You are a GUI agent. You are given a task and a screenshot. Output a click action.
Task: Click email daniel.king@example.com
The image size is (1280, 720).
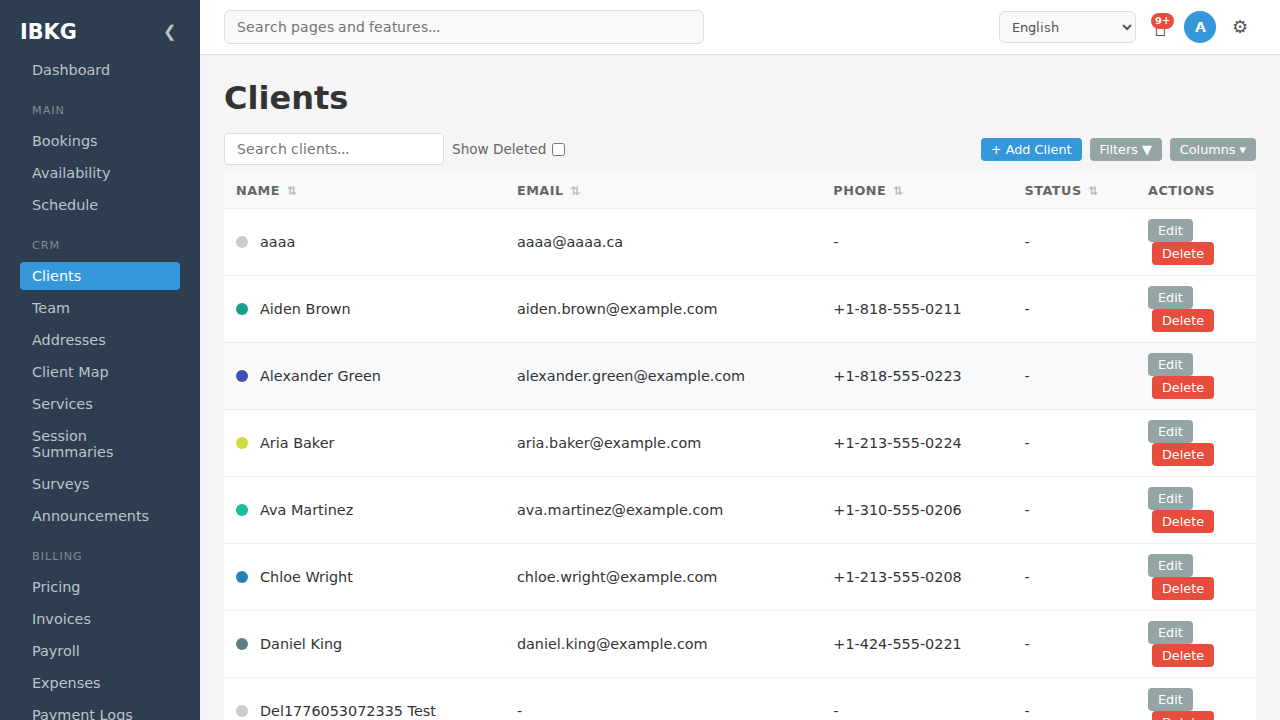pyautogui.click(x=612, y=644)
